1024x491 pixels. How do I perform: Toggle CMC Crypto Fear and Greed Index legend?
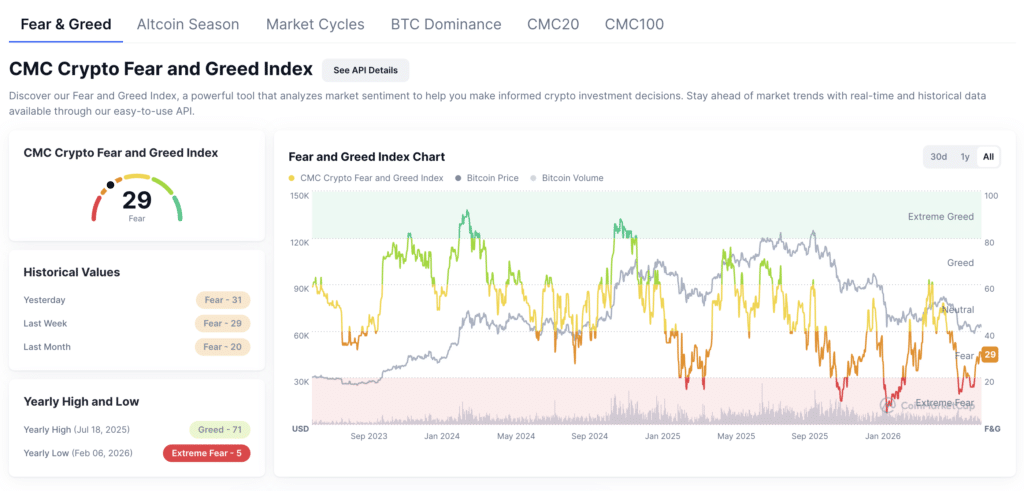pyautogui.click(x=366, y=178)
